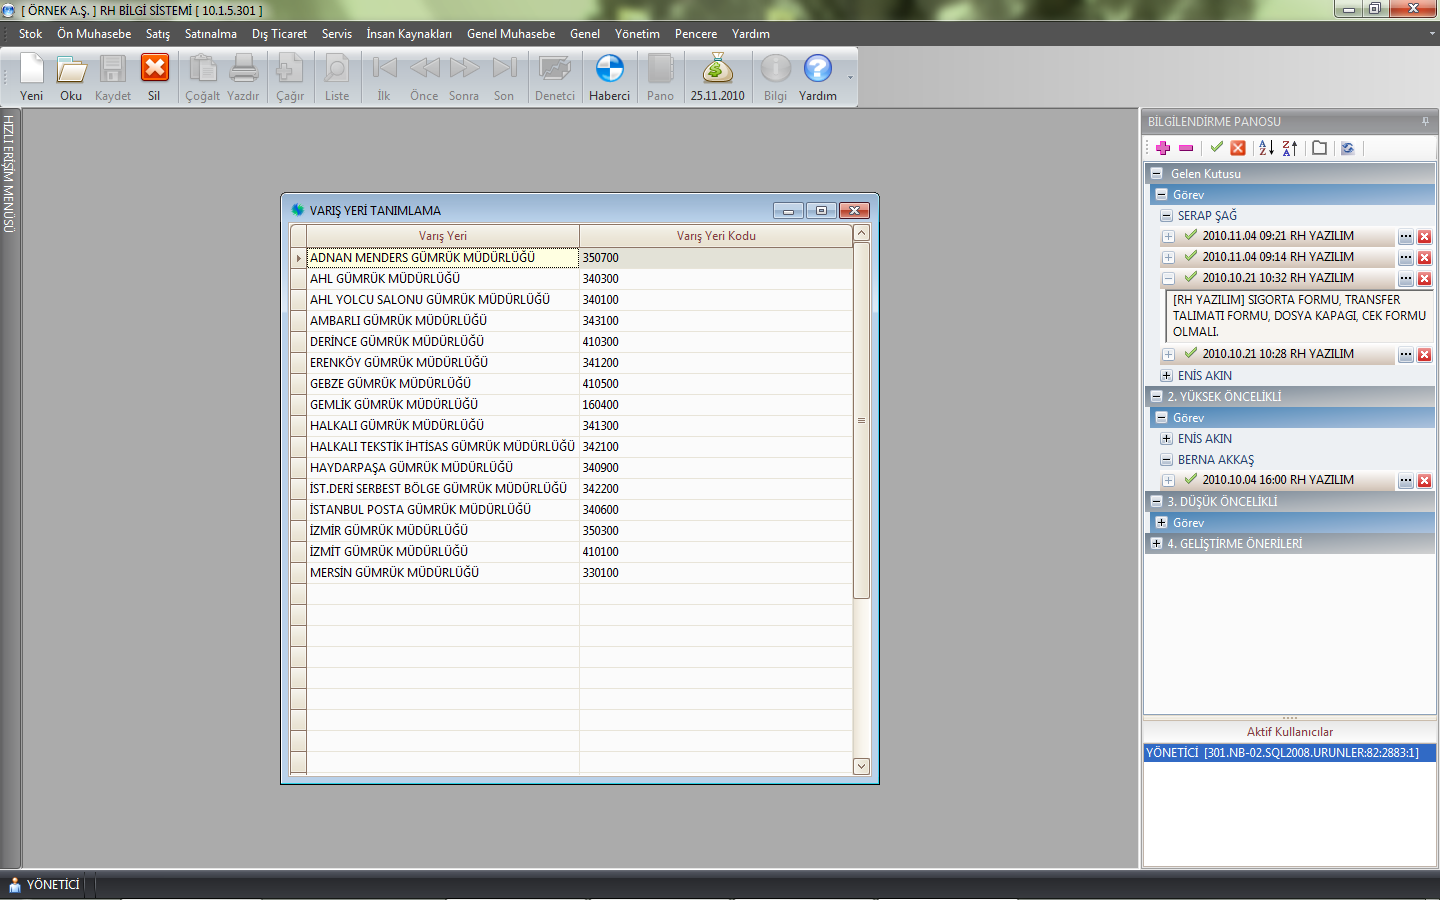Open the Genel Muhasebe menu
The width and height of the screenshot is (1440, 900).
(x=510, y=34)
